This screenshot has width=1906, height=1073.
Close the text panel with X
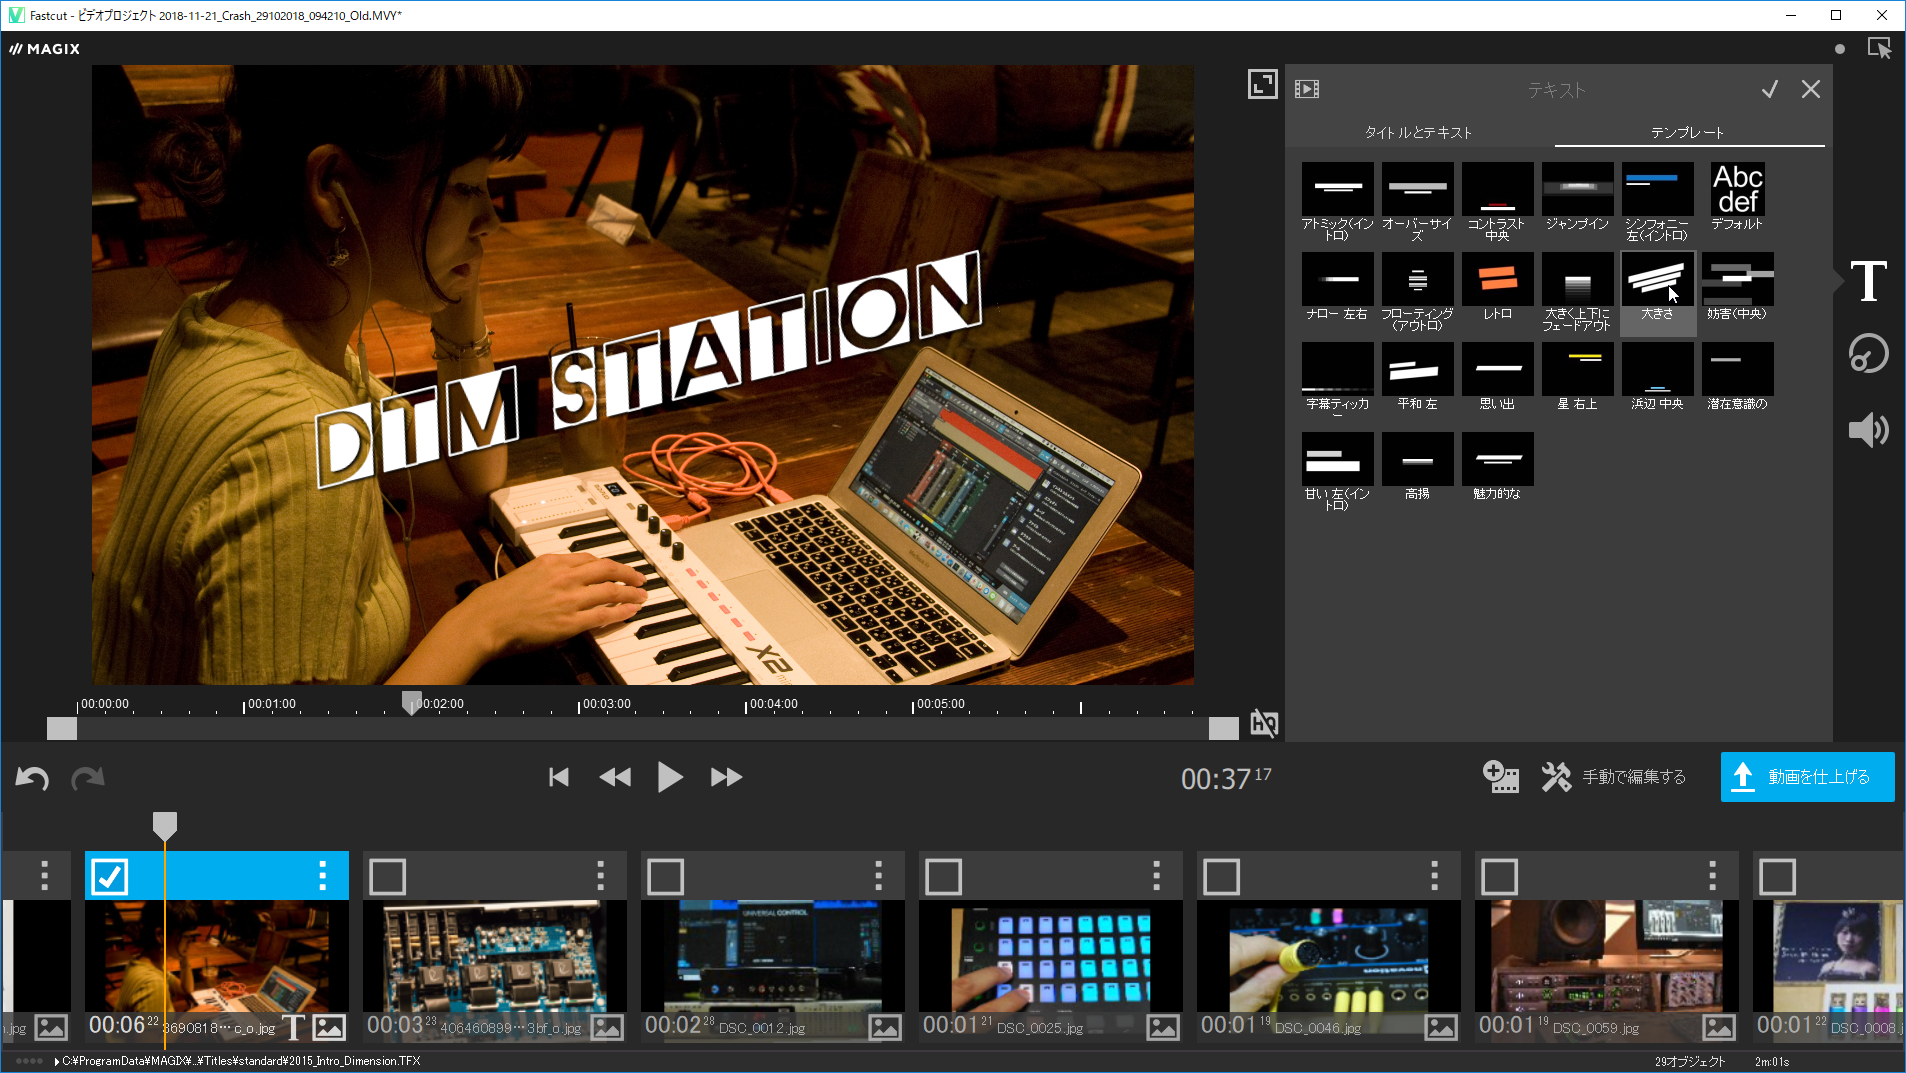click(1811, 89)
